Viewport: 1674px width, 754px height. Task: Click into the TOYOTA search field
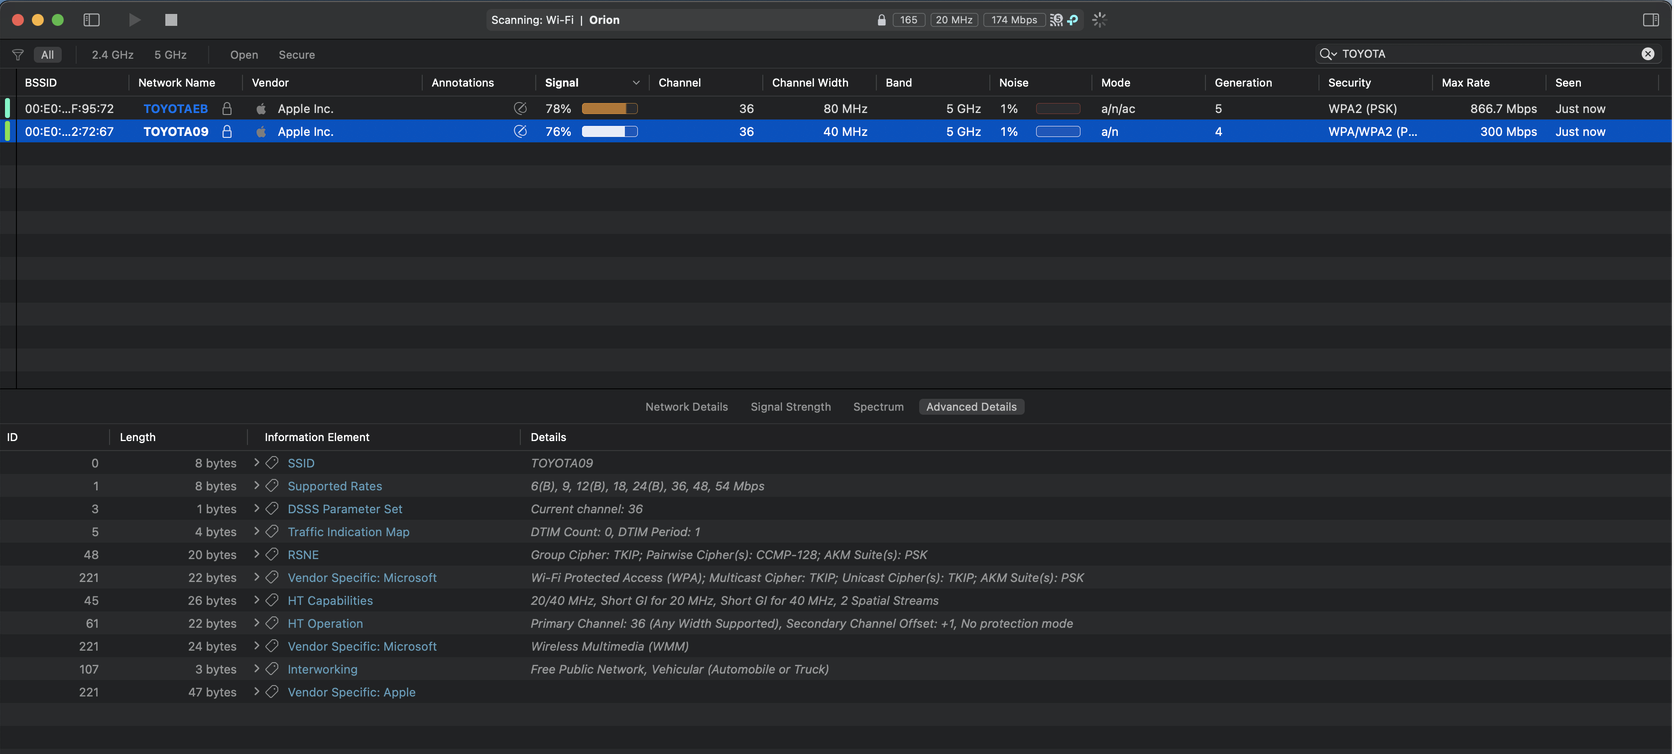pos(1488,54)
